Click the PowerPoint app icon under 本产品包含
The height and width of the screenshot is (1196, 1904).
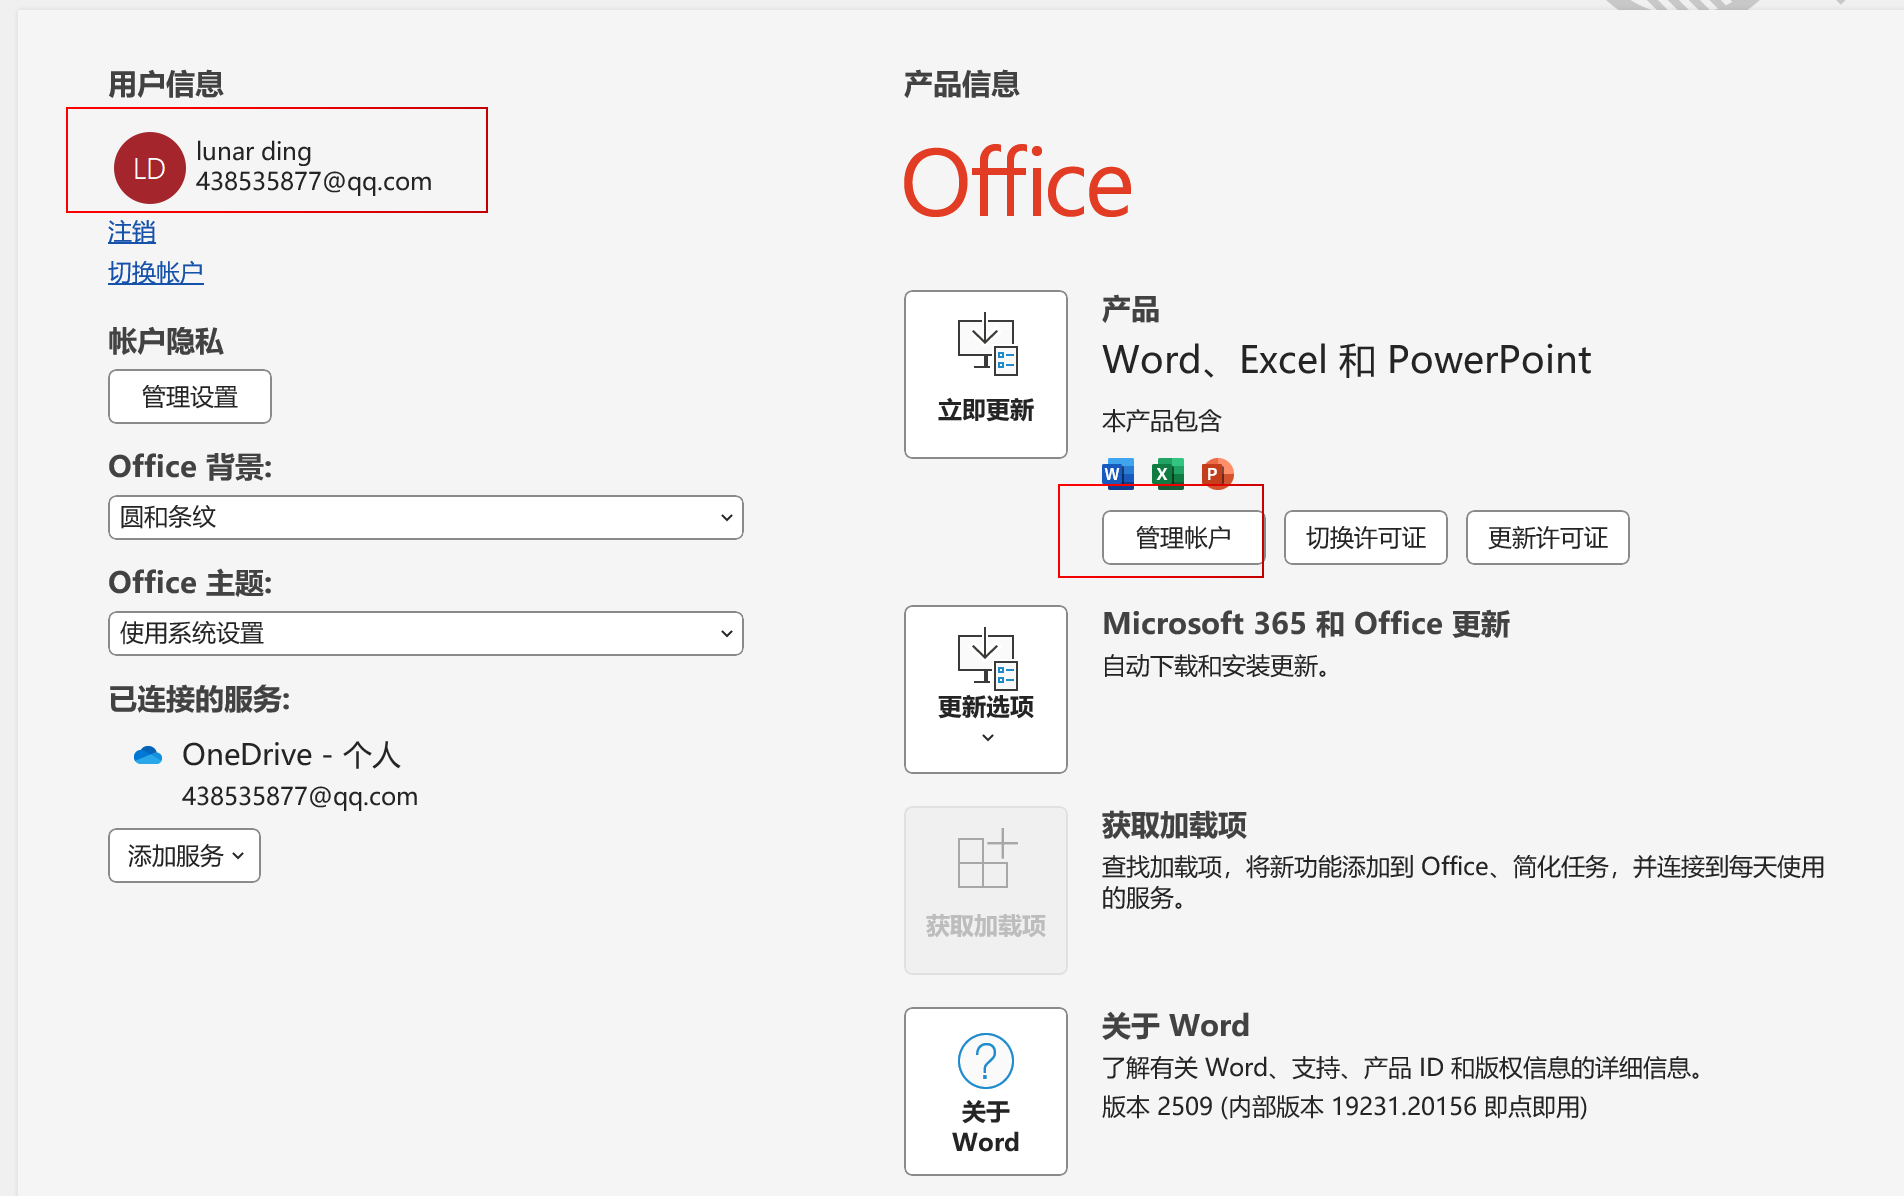click(1217, 473)
